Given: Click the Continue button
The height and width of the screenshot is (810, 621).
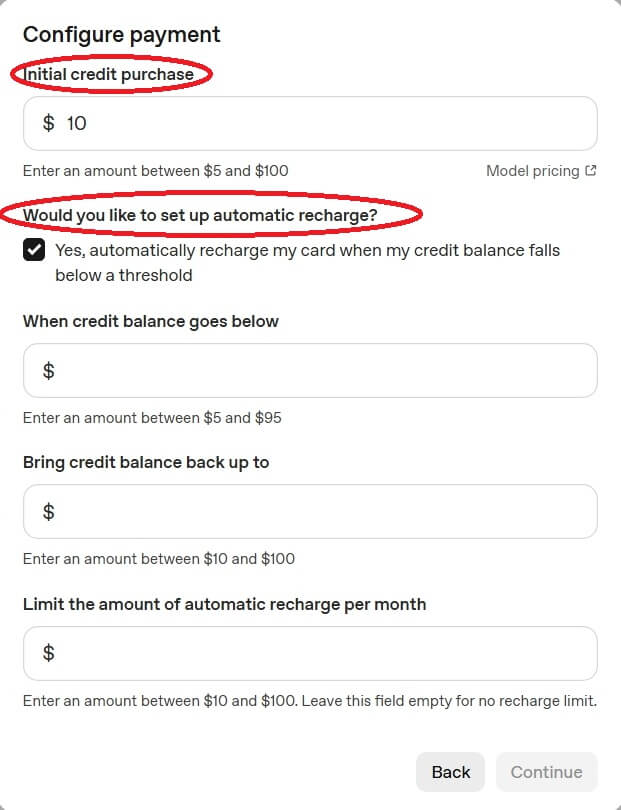Looking at the screenshot, I should tap(546, 772).
